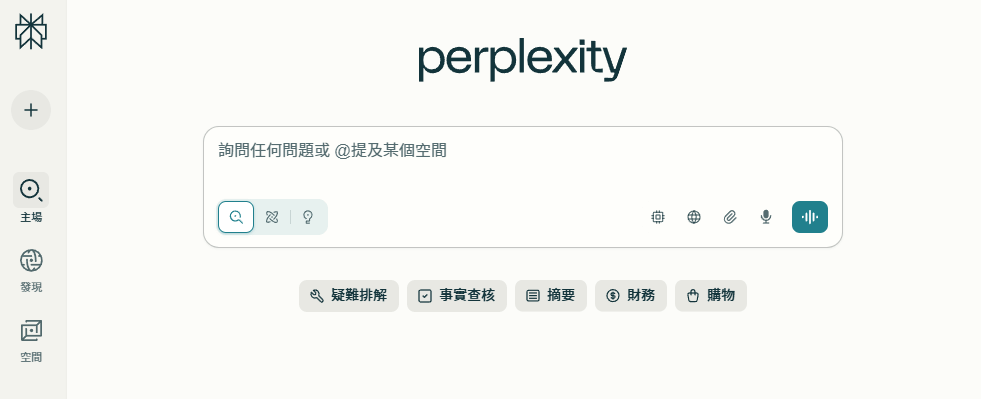The width and height of the screenshot is (981, 399).
Task: Open the 空間 spaces section
Action: coord(31,339)
